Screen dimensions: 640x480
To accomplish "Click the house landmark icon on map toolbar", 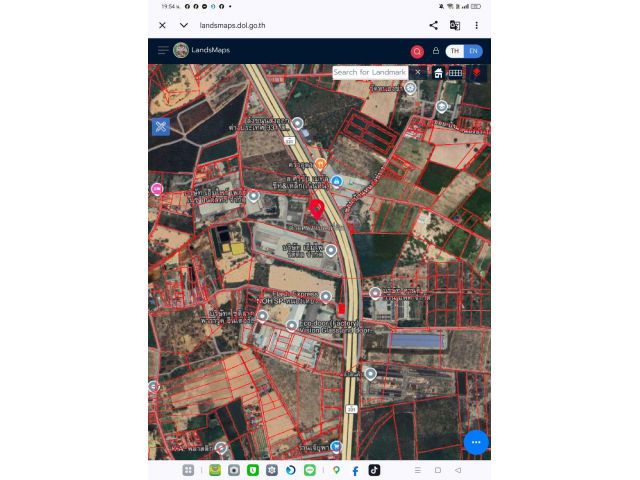I will click(x=438, y=73).
